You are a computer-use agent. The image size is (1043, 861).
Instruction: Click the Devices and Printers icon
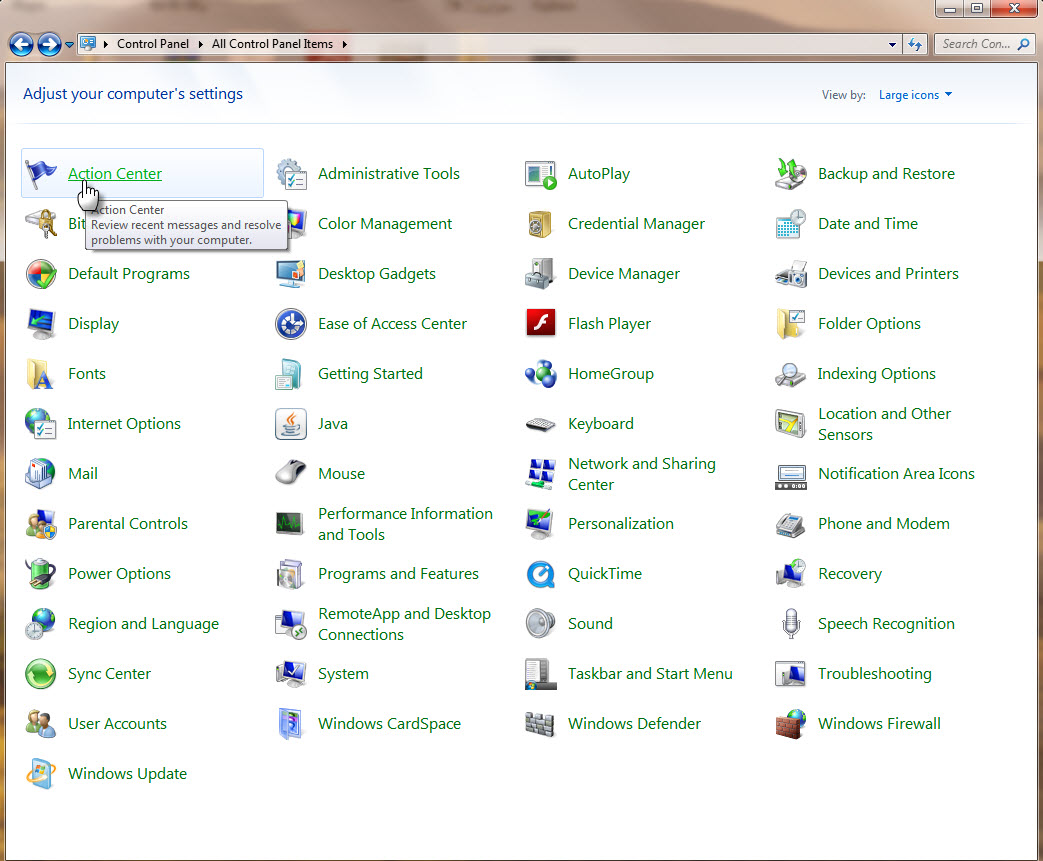pos(791,274)
